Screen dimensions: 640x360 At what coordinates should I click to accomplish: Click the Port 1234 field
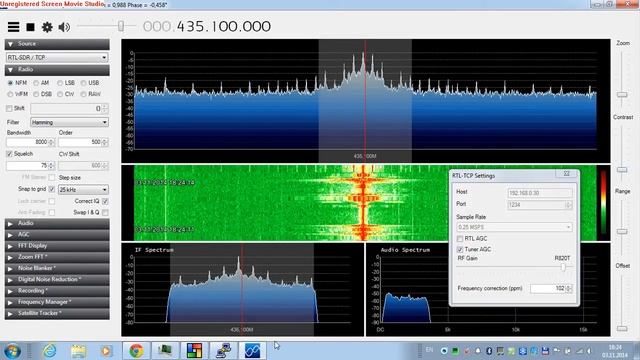pyautogui.click(x=540, y=205)
